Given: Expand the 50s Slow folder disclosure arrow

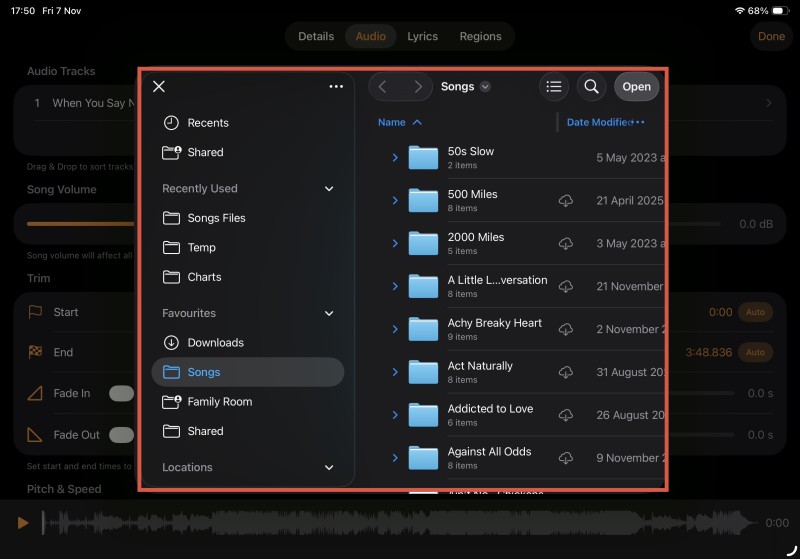Looking at the screenshot, I should 395,158.
